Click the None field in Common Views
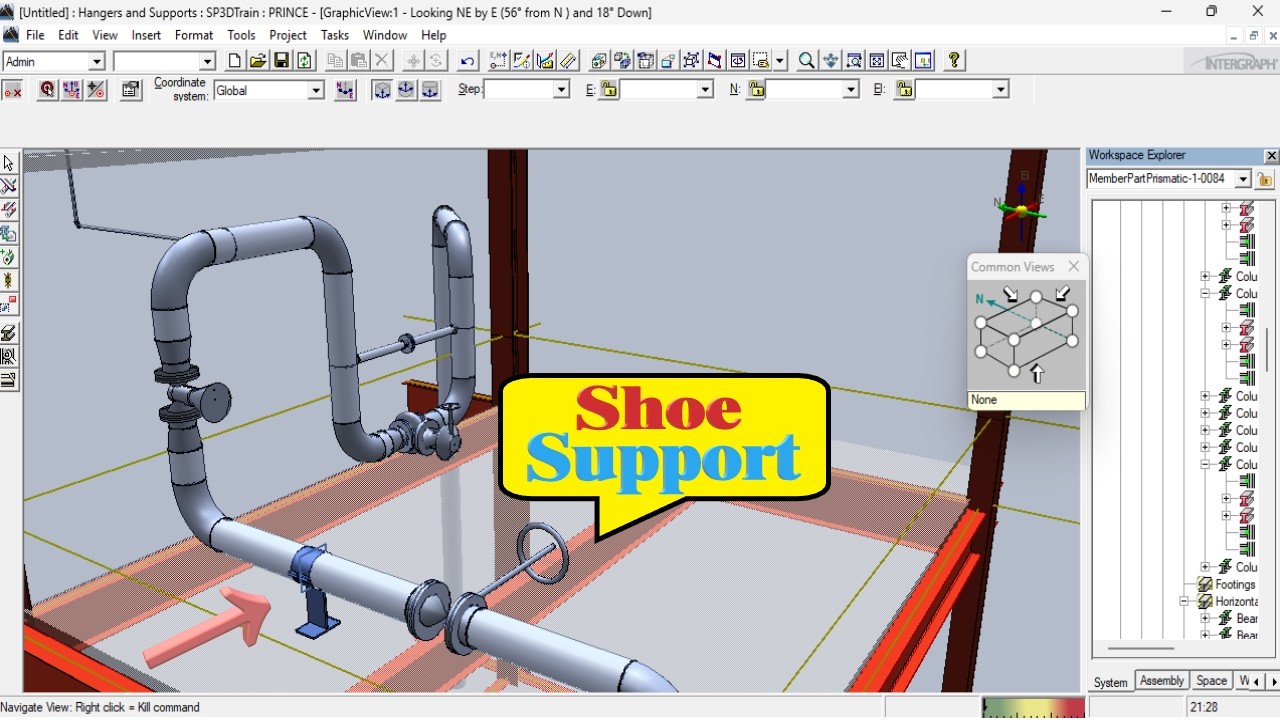Image resolution: width=1280 pixels, height=720 pixels. pyautogui.click(x=1026, y=400)
